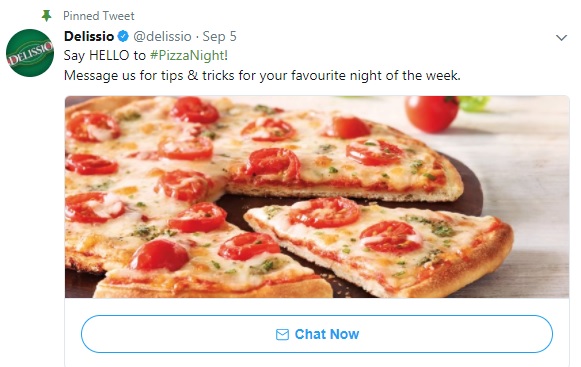
Task: Click the envelope icon in Chat Now
Action: point(282,334)
